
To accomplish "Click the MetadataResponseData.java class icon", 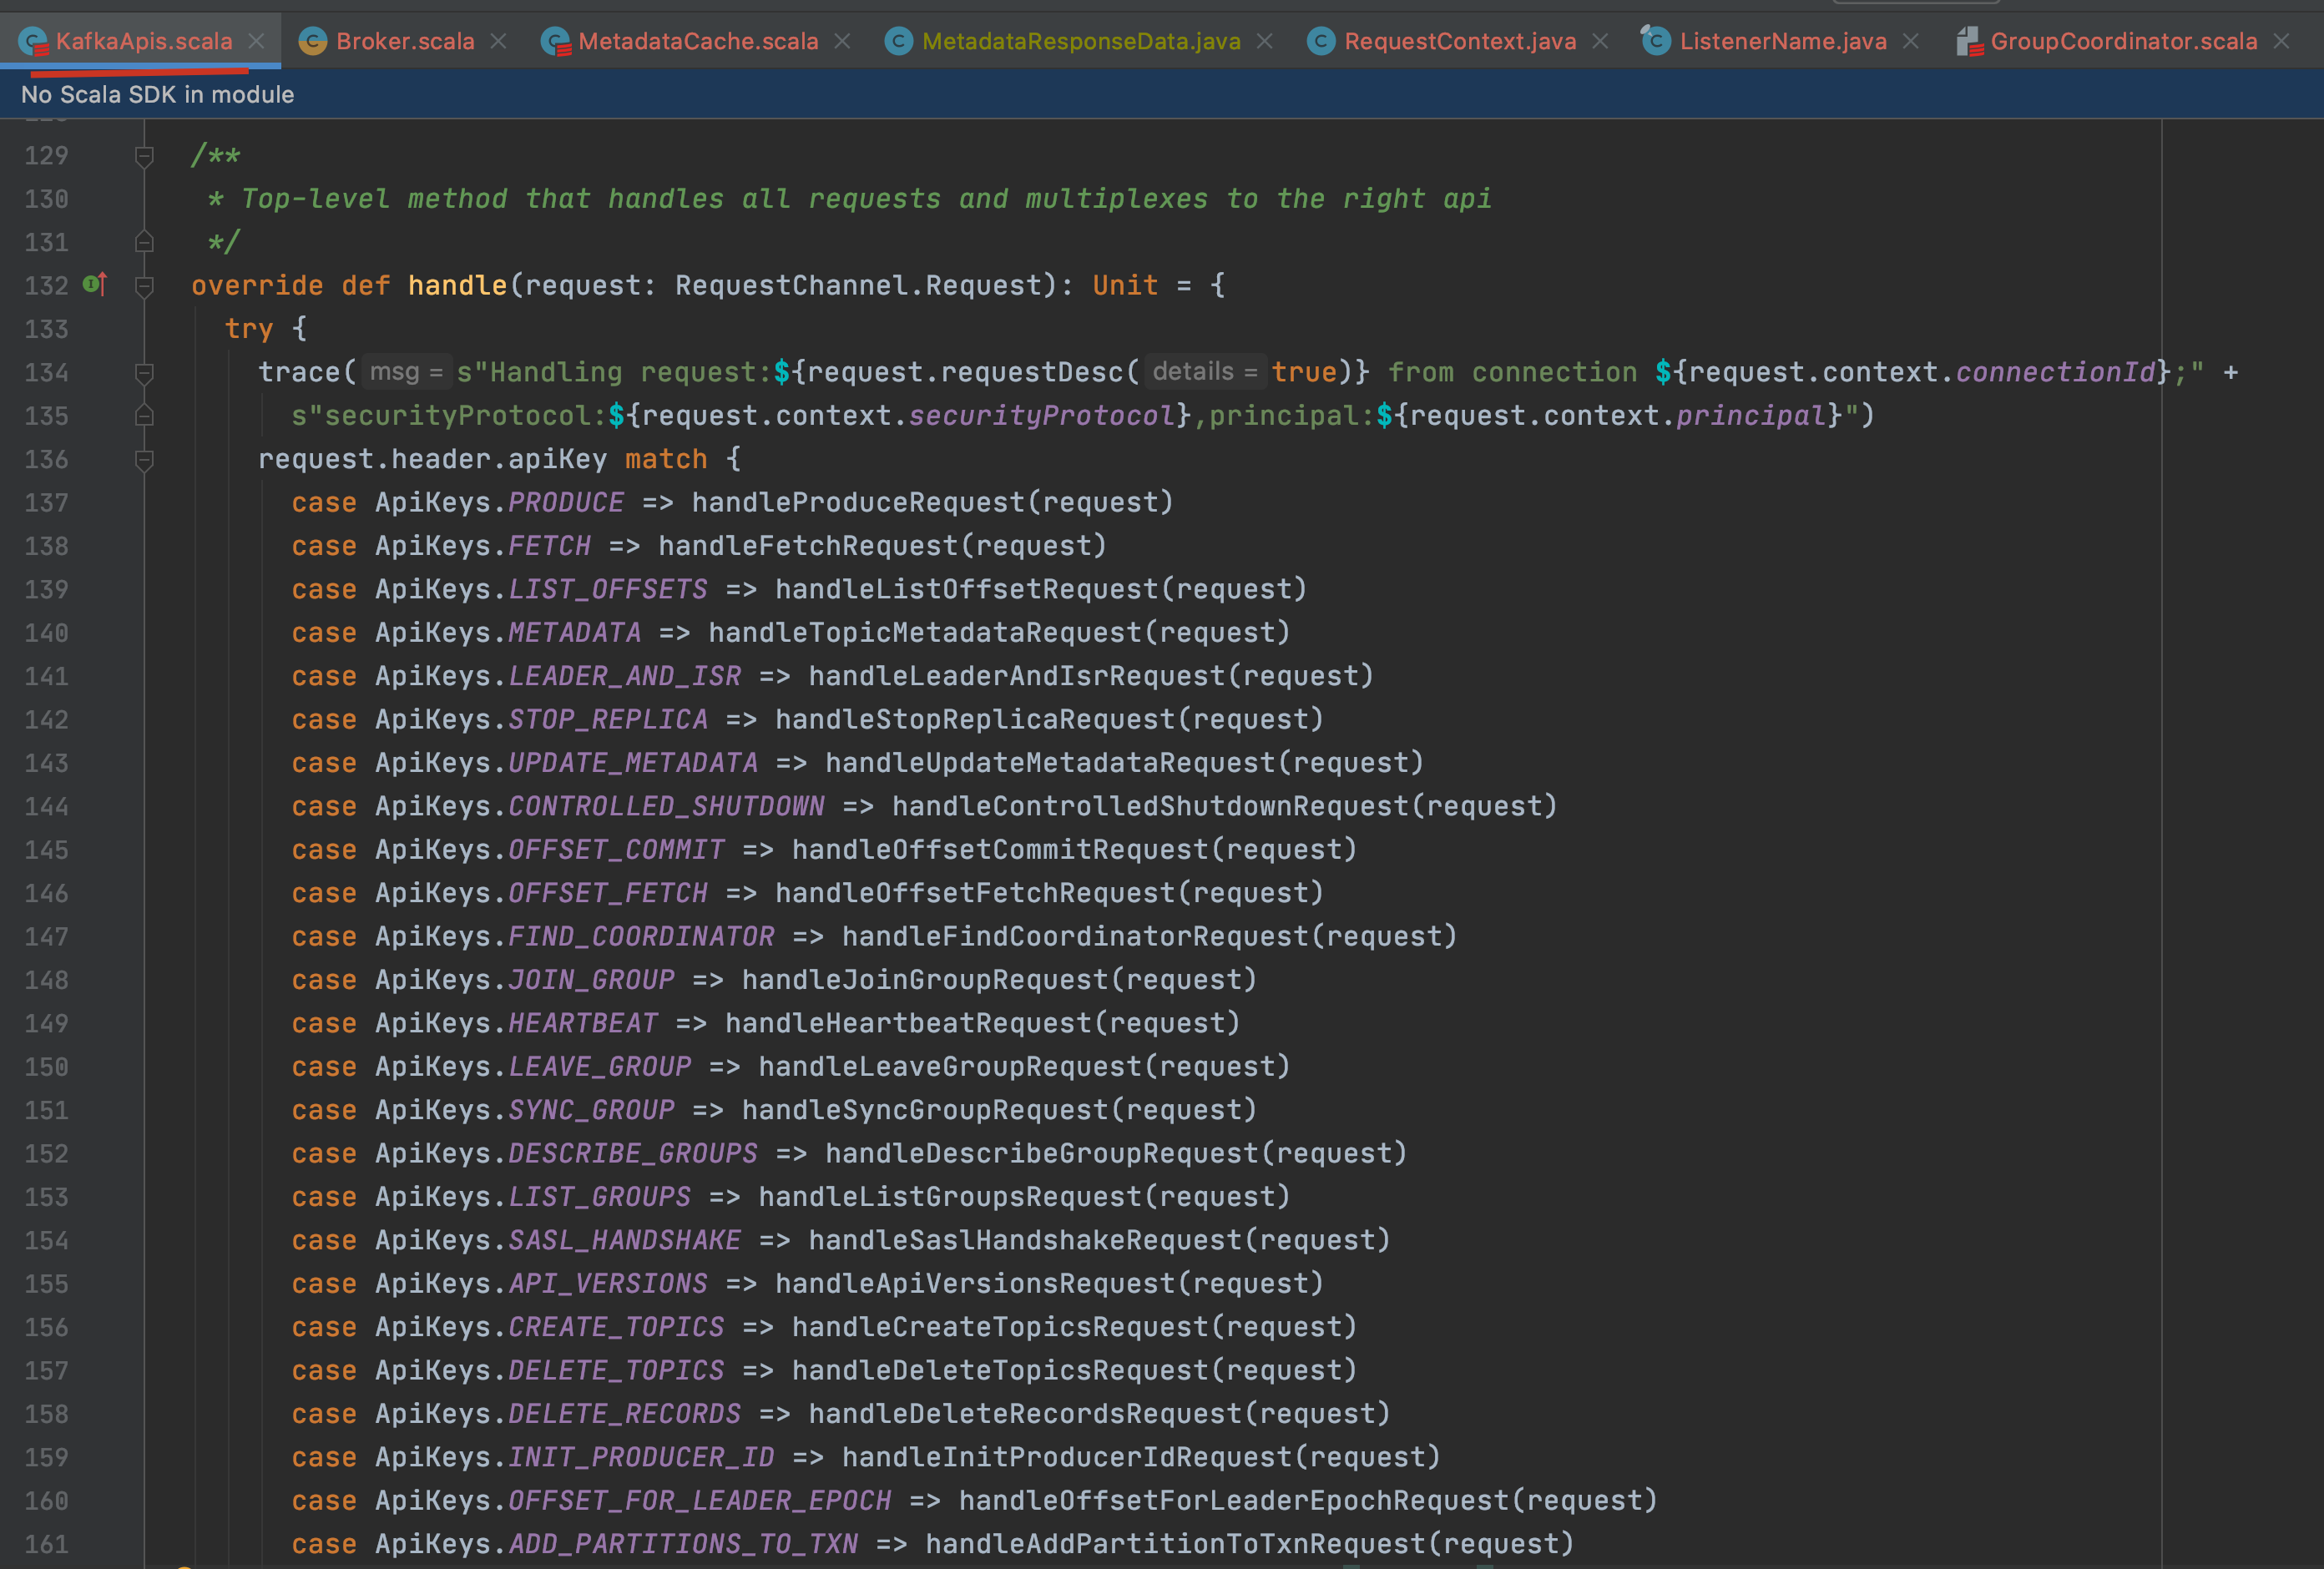I will [x=899, y=41].
